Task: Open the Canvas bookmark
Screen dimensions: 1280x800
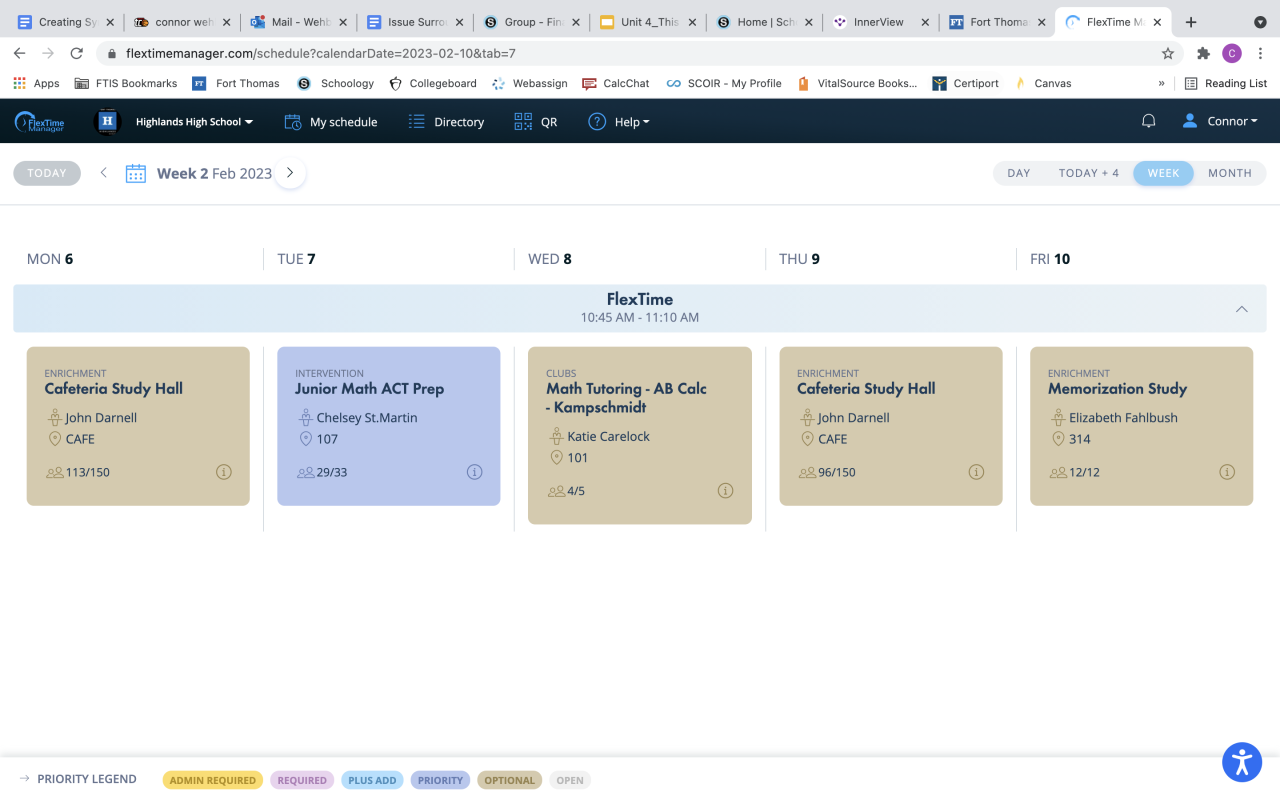Action: (1042, 83)
